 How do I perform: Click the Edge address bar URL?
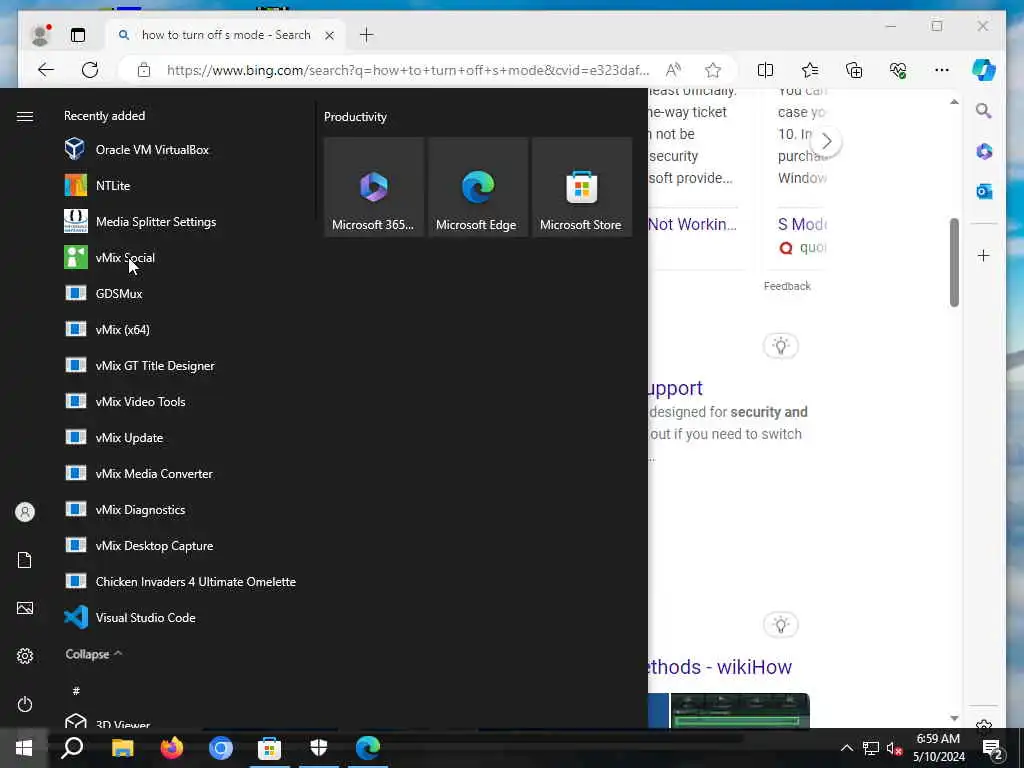click(x=408, y=70)
